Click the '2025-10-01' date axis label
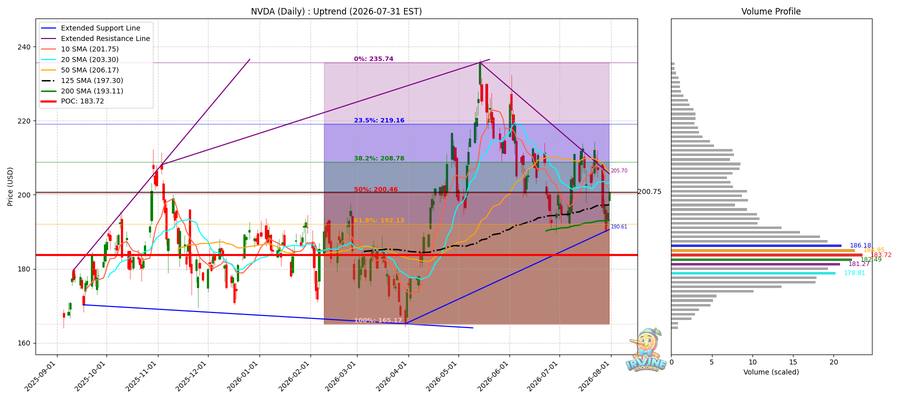The width and height of the screenshot is (900, 400). 91,376
